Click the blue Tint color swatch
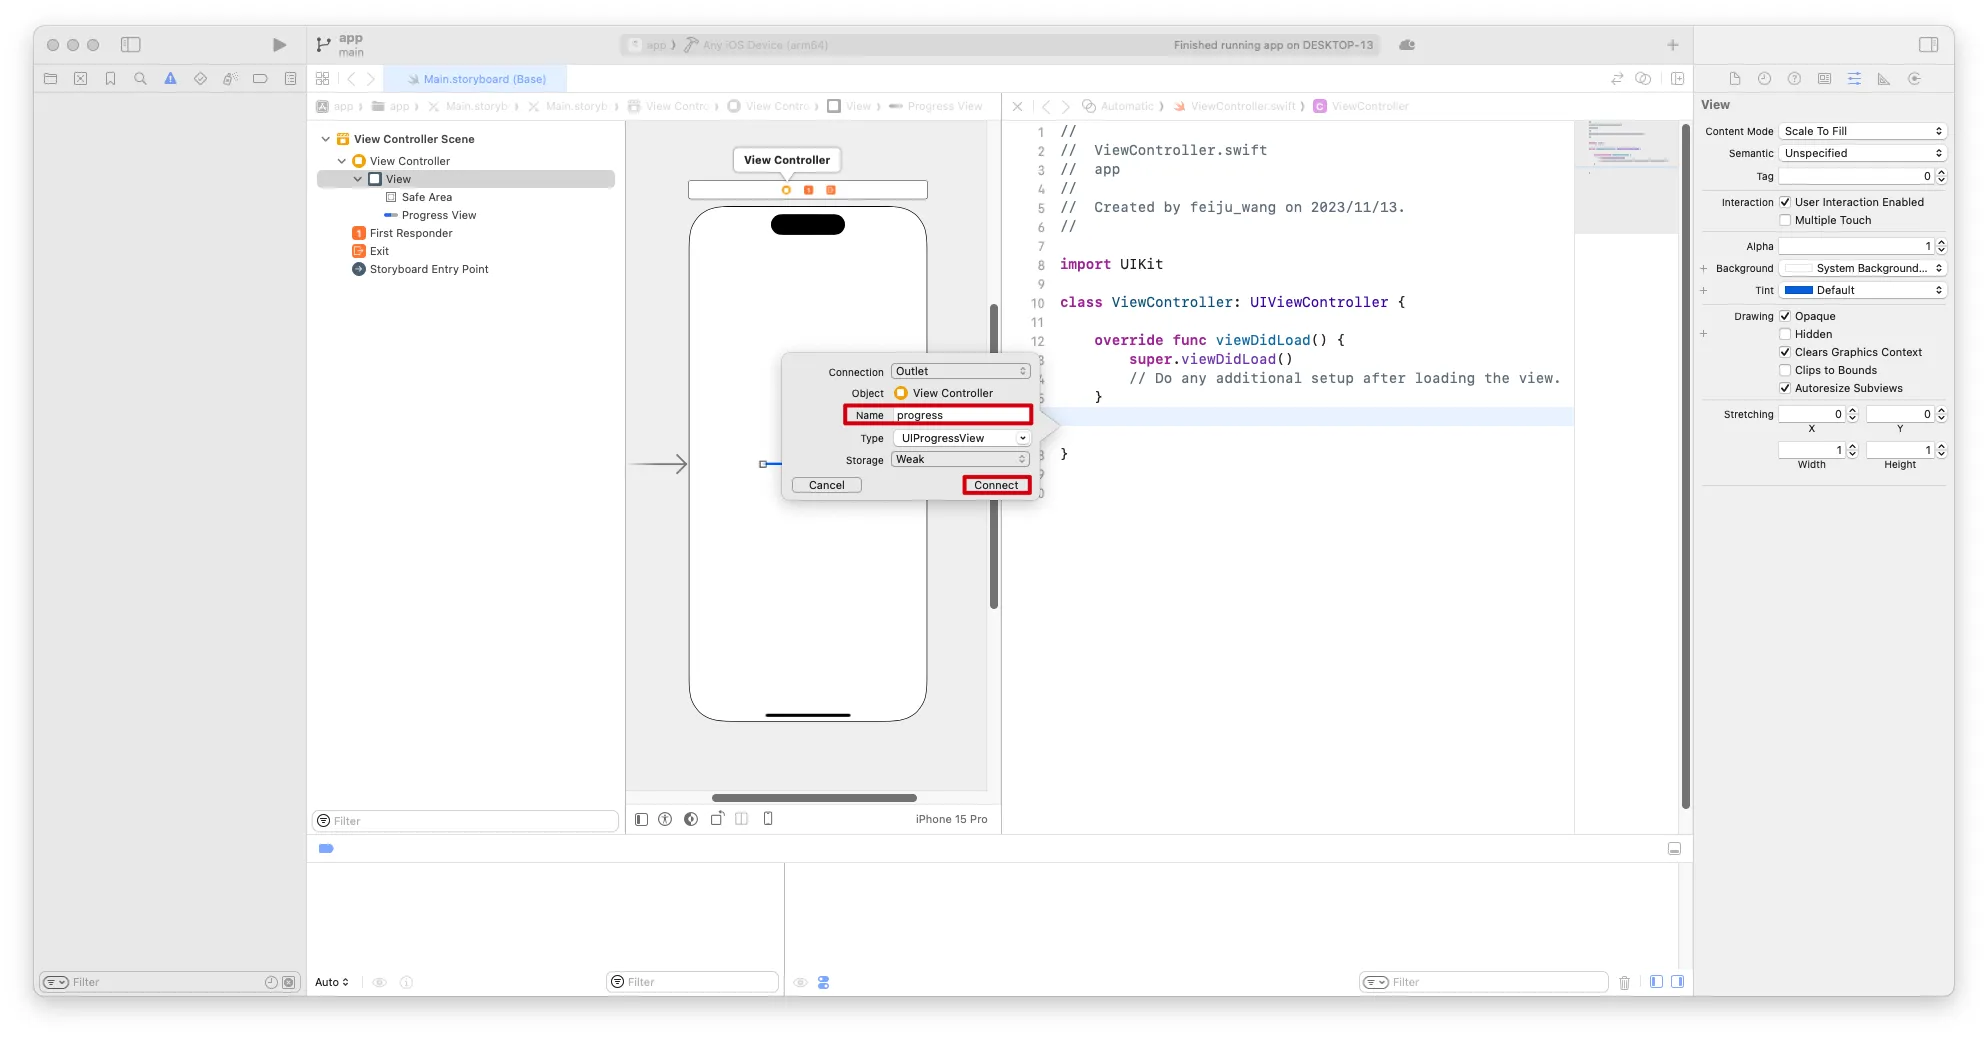The width and height of the screenshot is (1988, 1038). point(1799,290)
